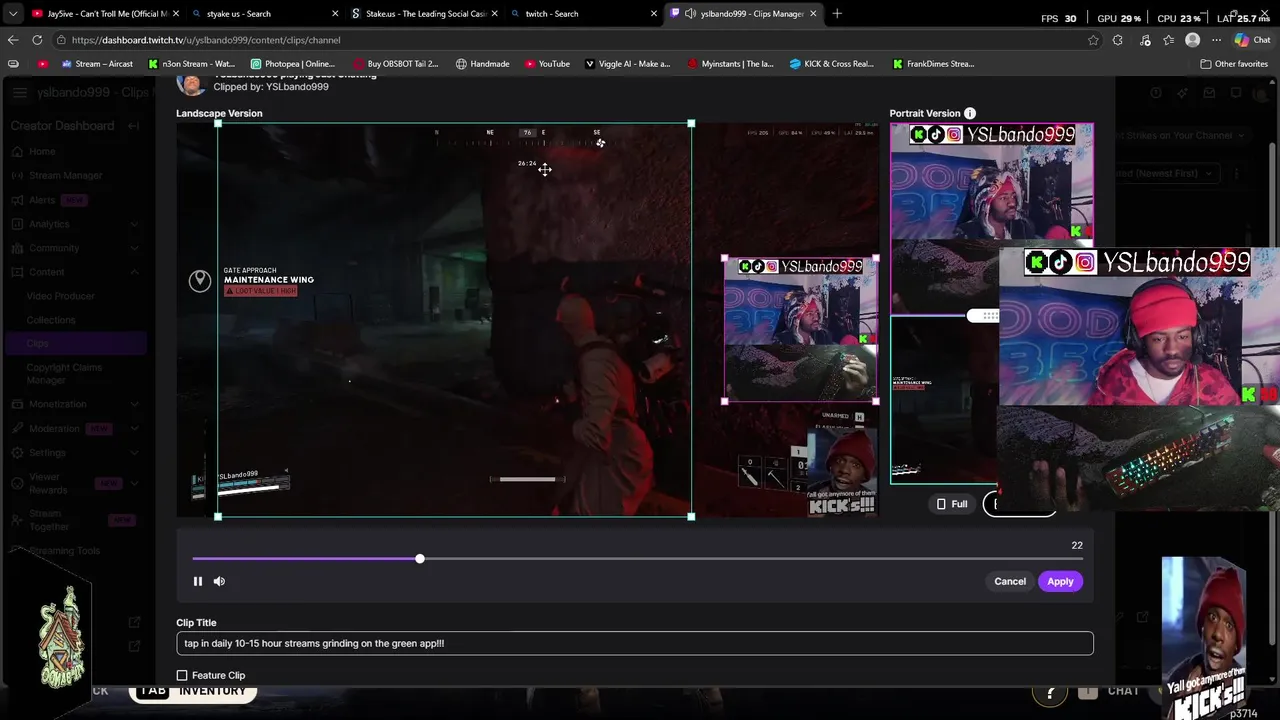1280x720 pixels.
Task: Select bottom-right handle of landscape crop box
Action: (x=691, y=517)
